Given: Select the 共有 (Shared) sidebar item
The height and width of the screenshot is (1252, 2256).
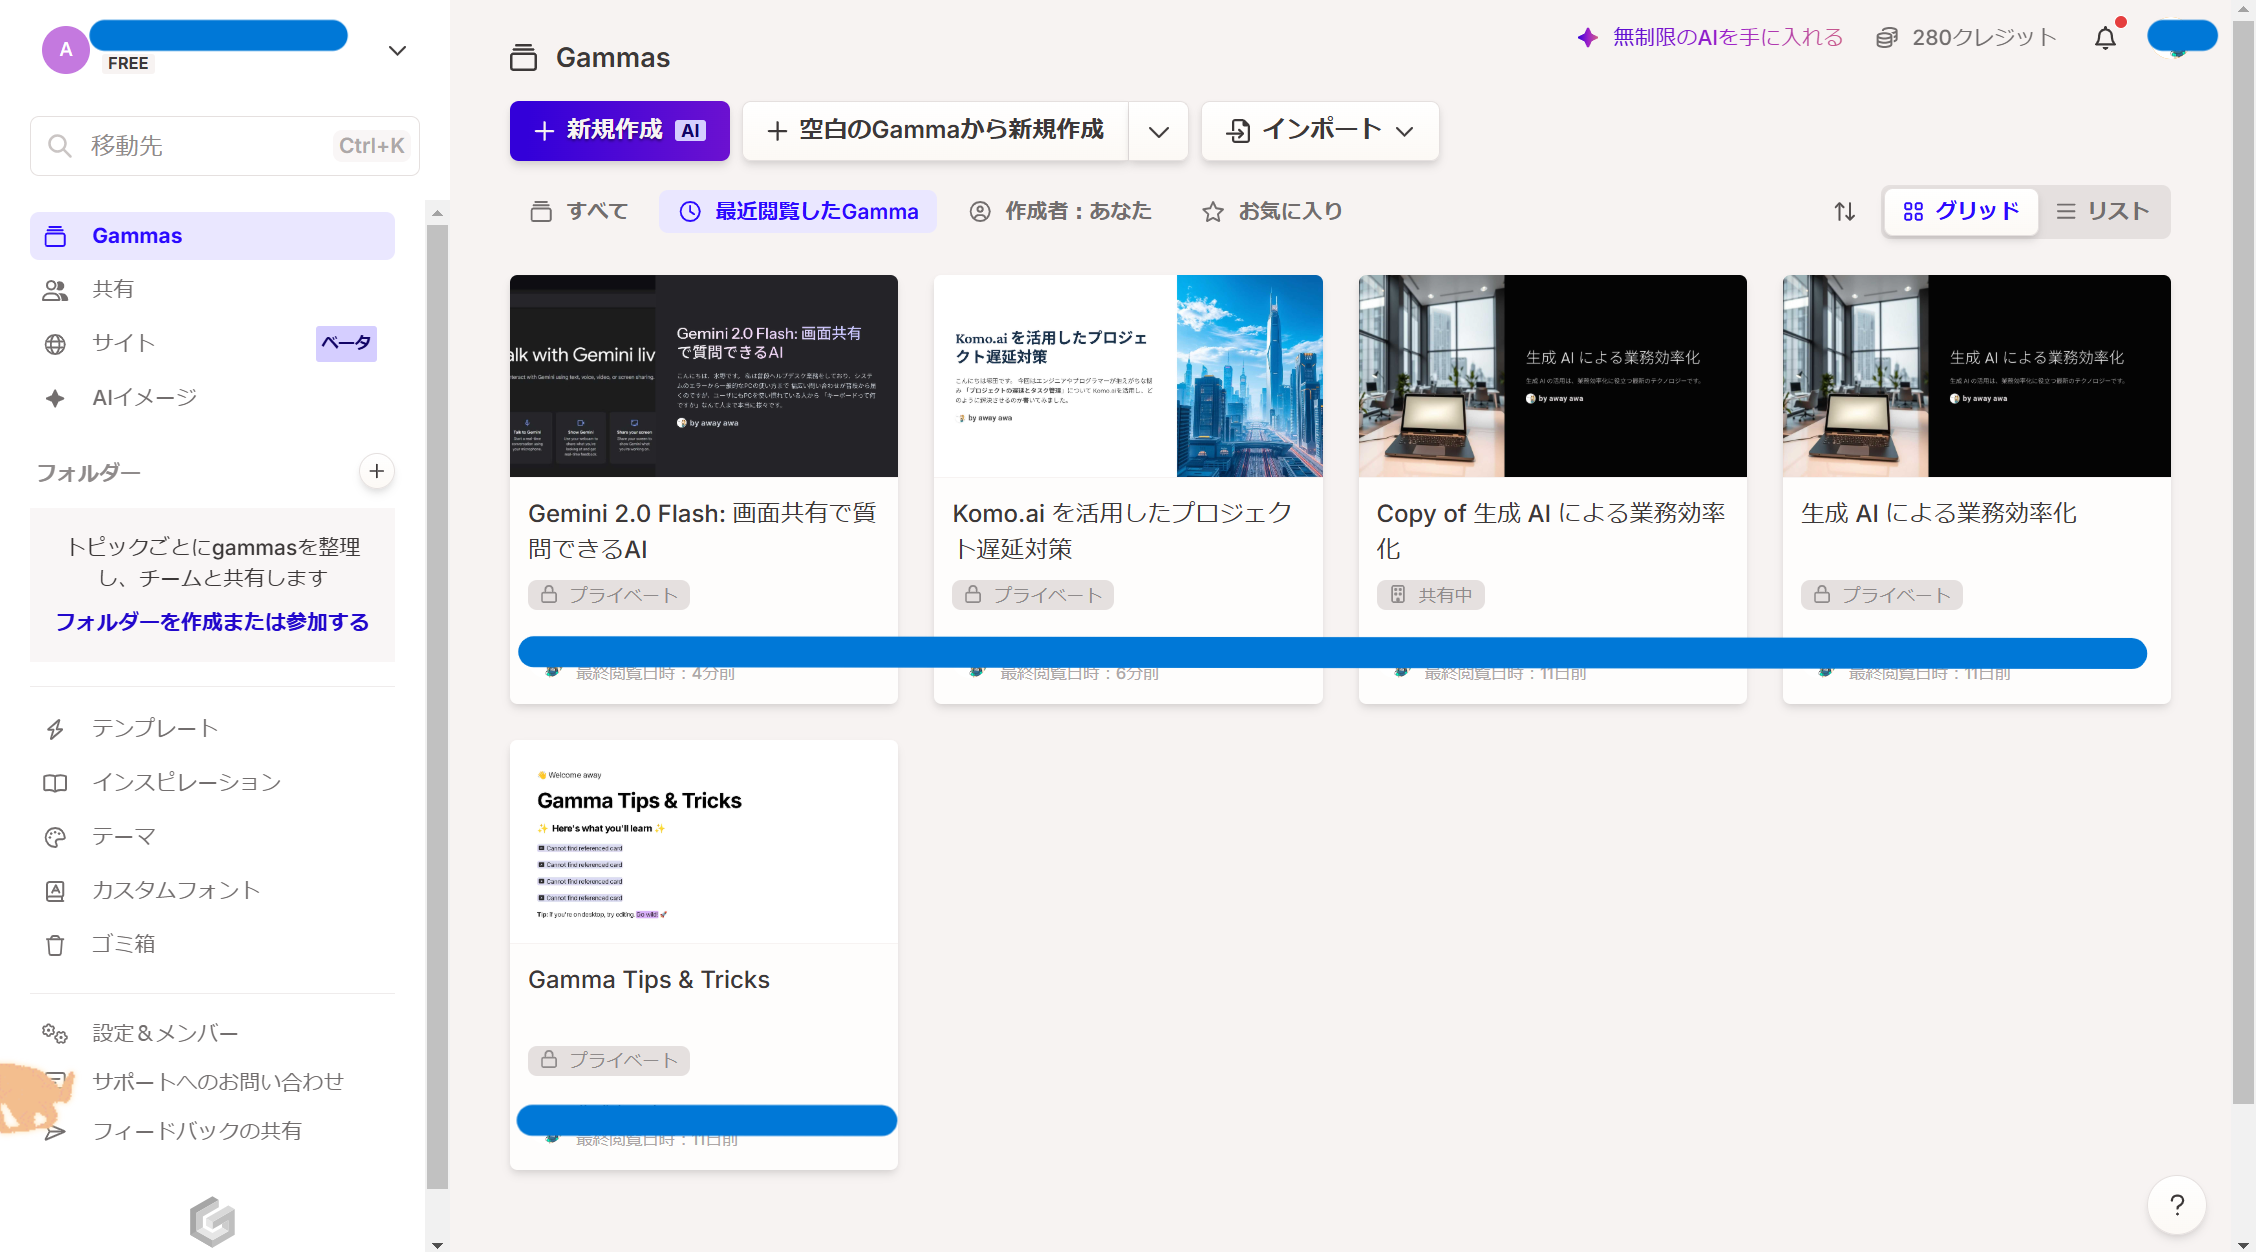Looking at the screenshot, I should (113, 289).
